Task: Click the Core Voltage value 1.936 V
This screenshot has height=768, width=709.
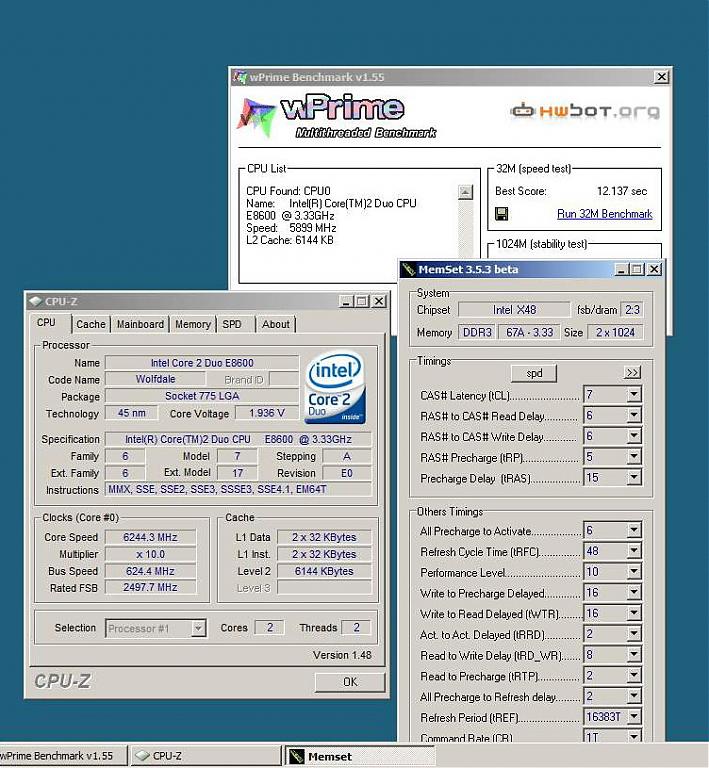Action: 267,413
